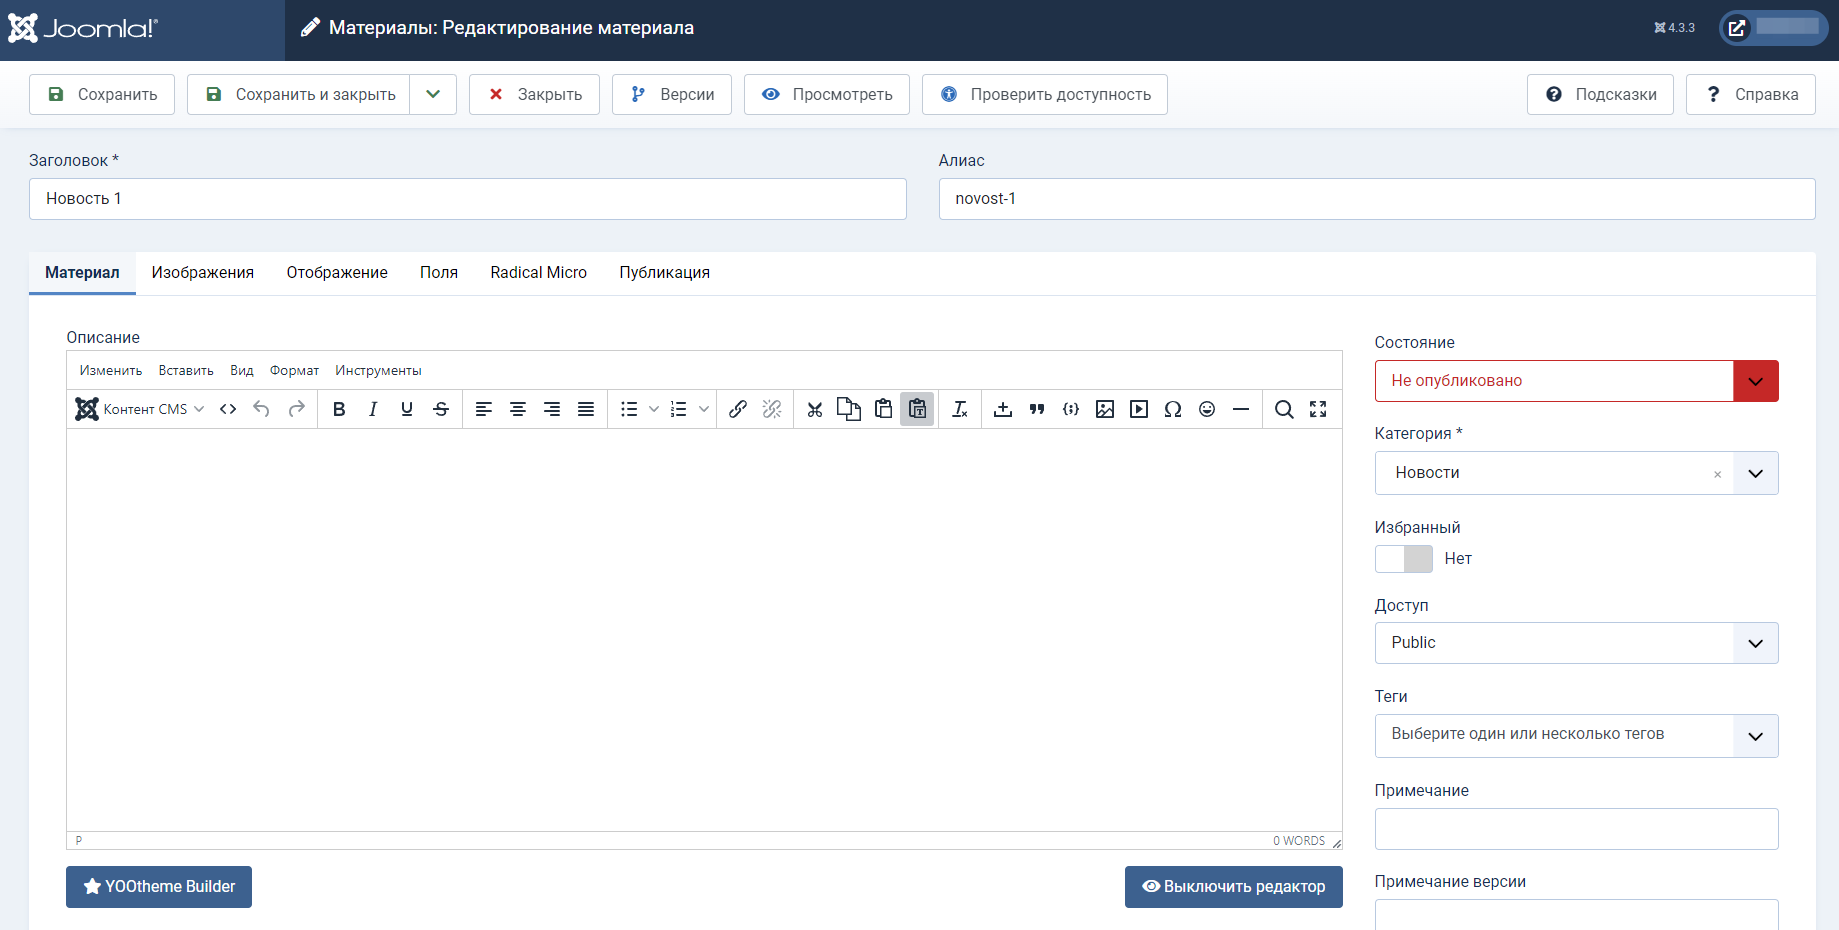Open the save options dropdown arrow
This screenshot has height=930, width=1839.
click(433, 94)
